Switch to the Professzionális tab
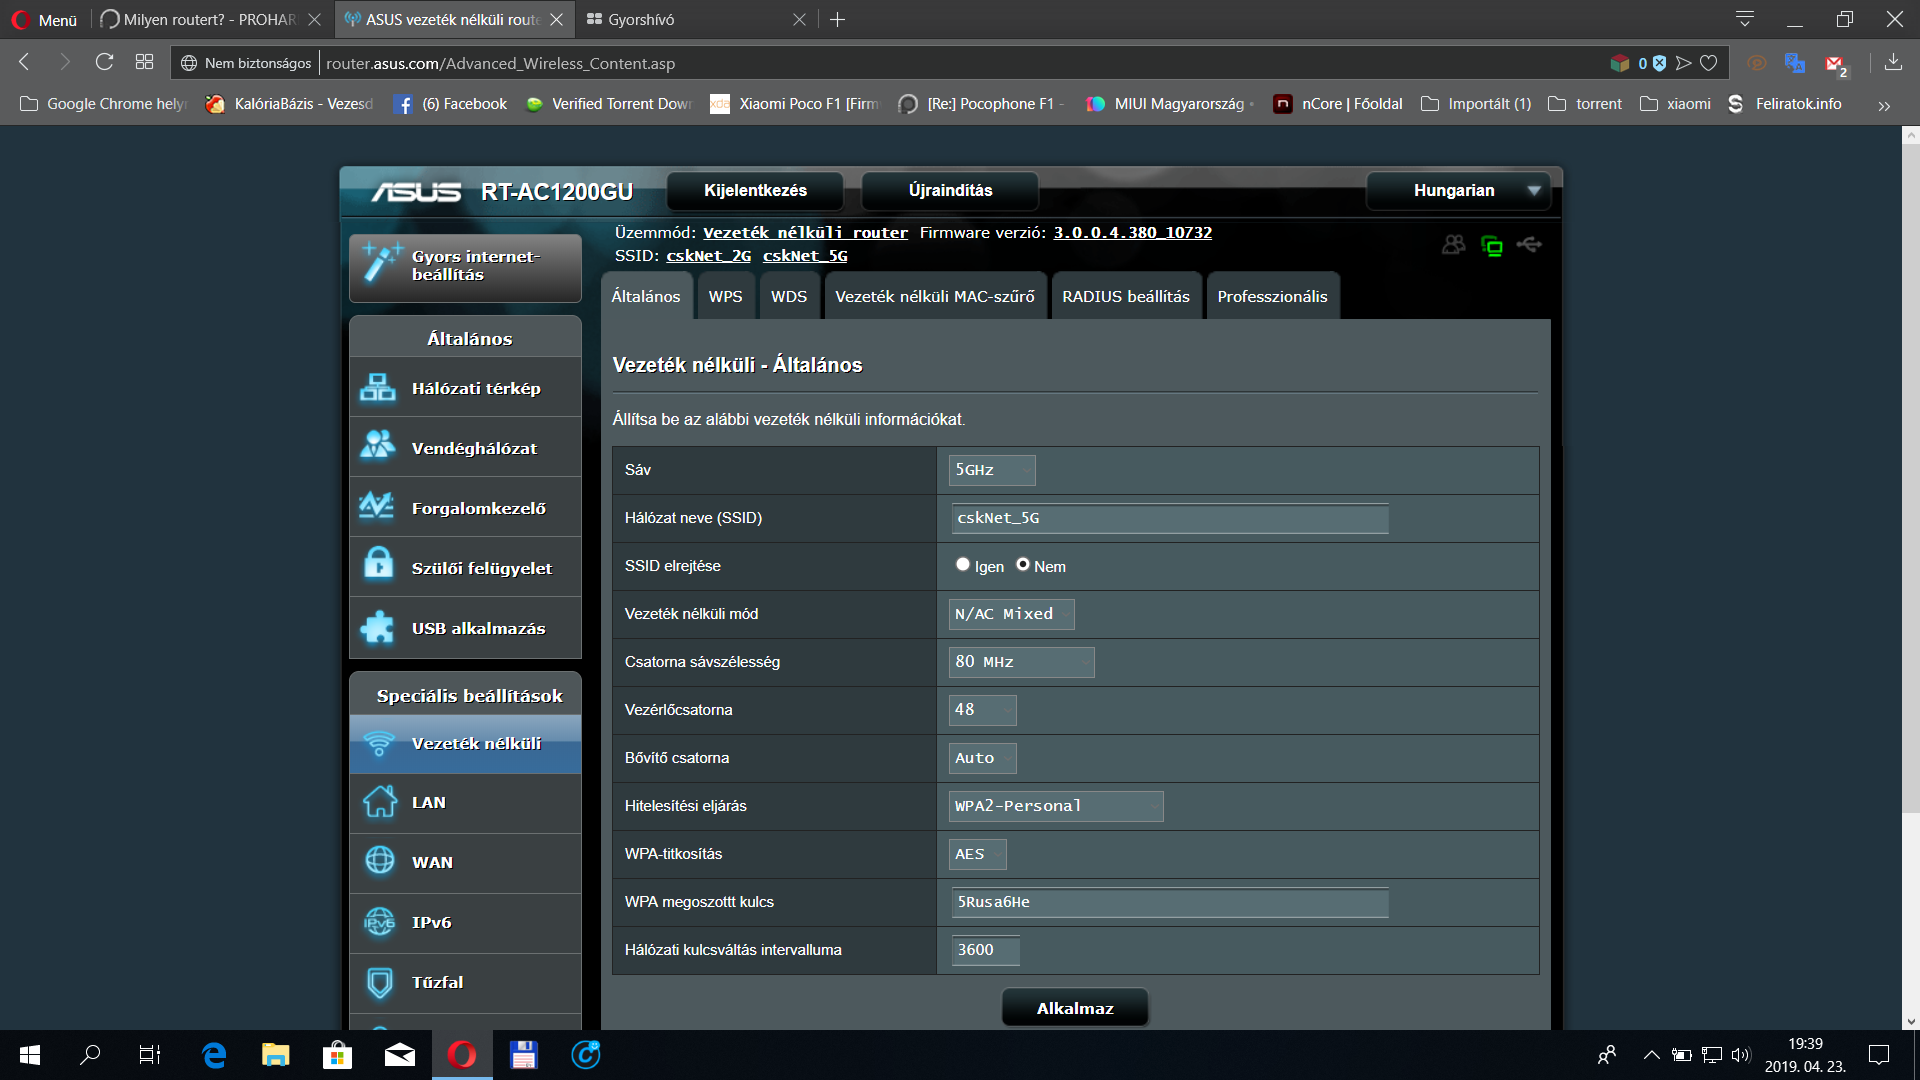 pyautogui.click(x=1272, y=296)
